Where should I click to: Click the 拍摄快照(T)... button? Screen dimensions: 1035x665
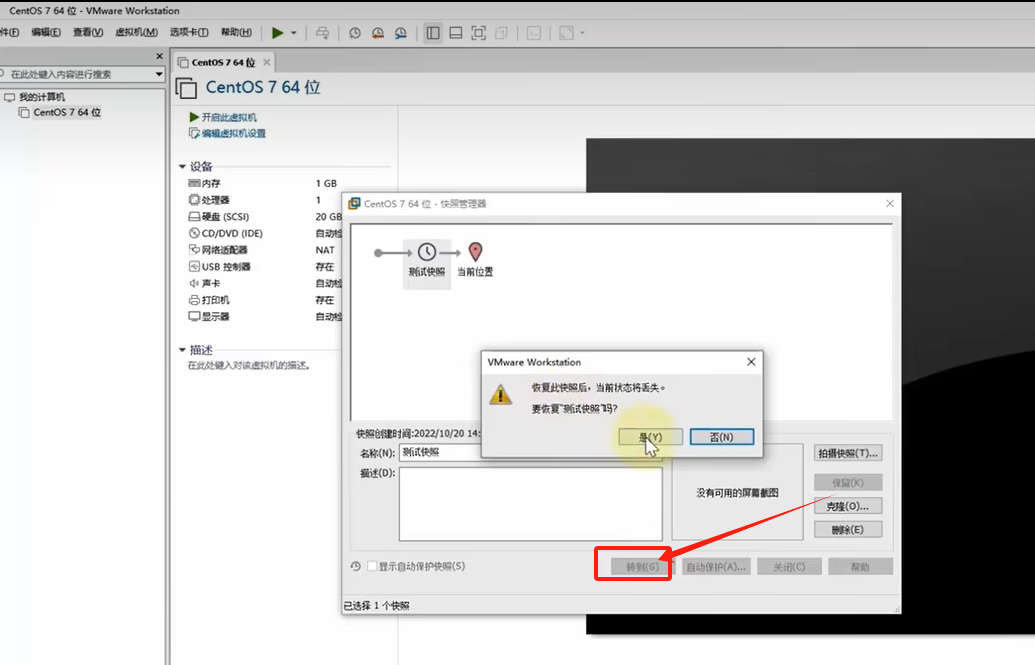[x=848, y=453]
